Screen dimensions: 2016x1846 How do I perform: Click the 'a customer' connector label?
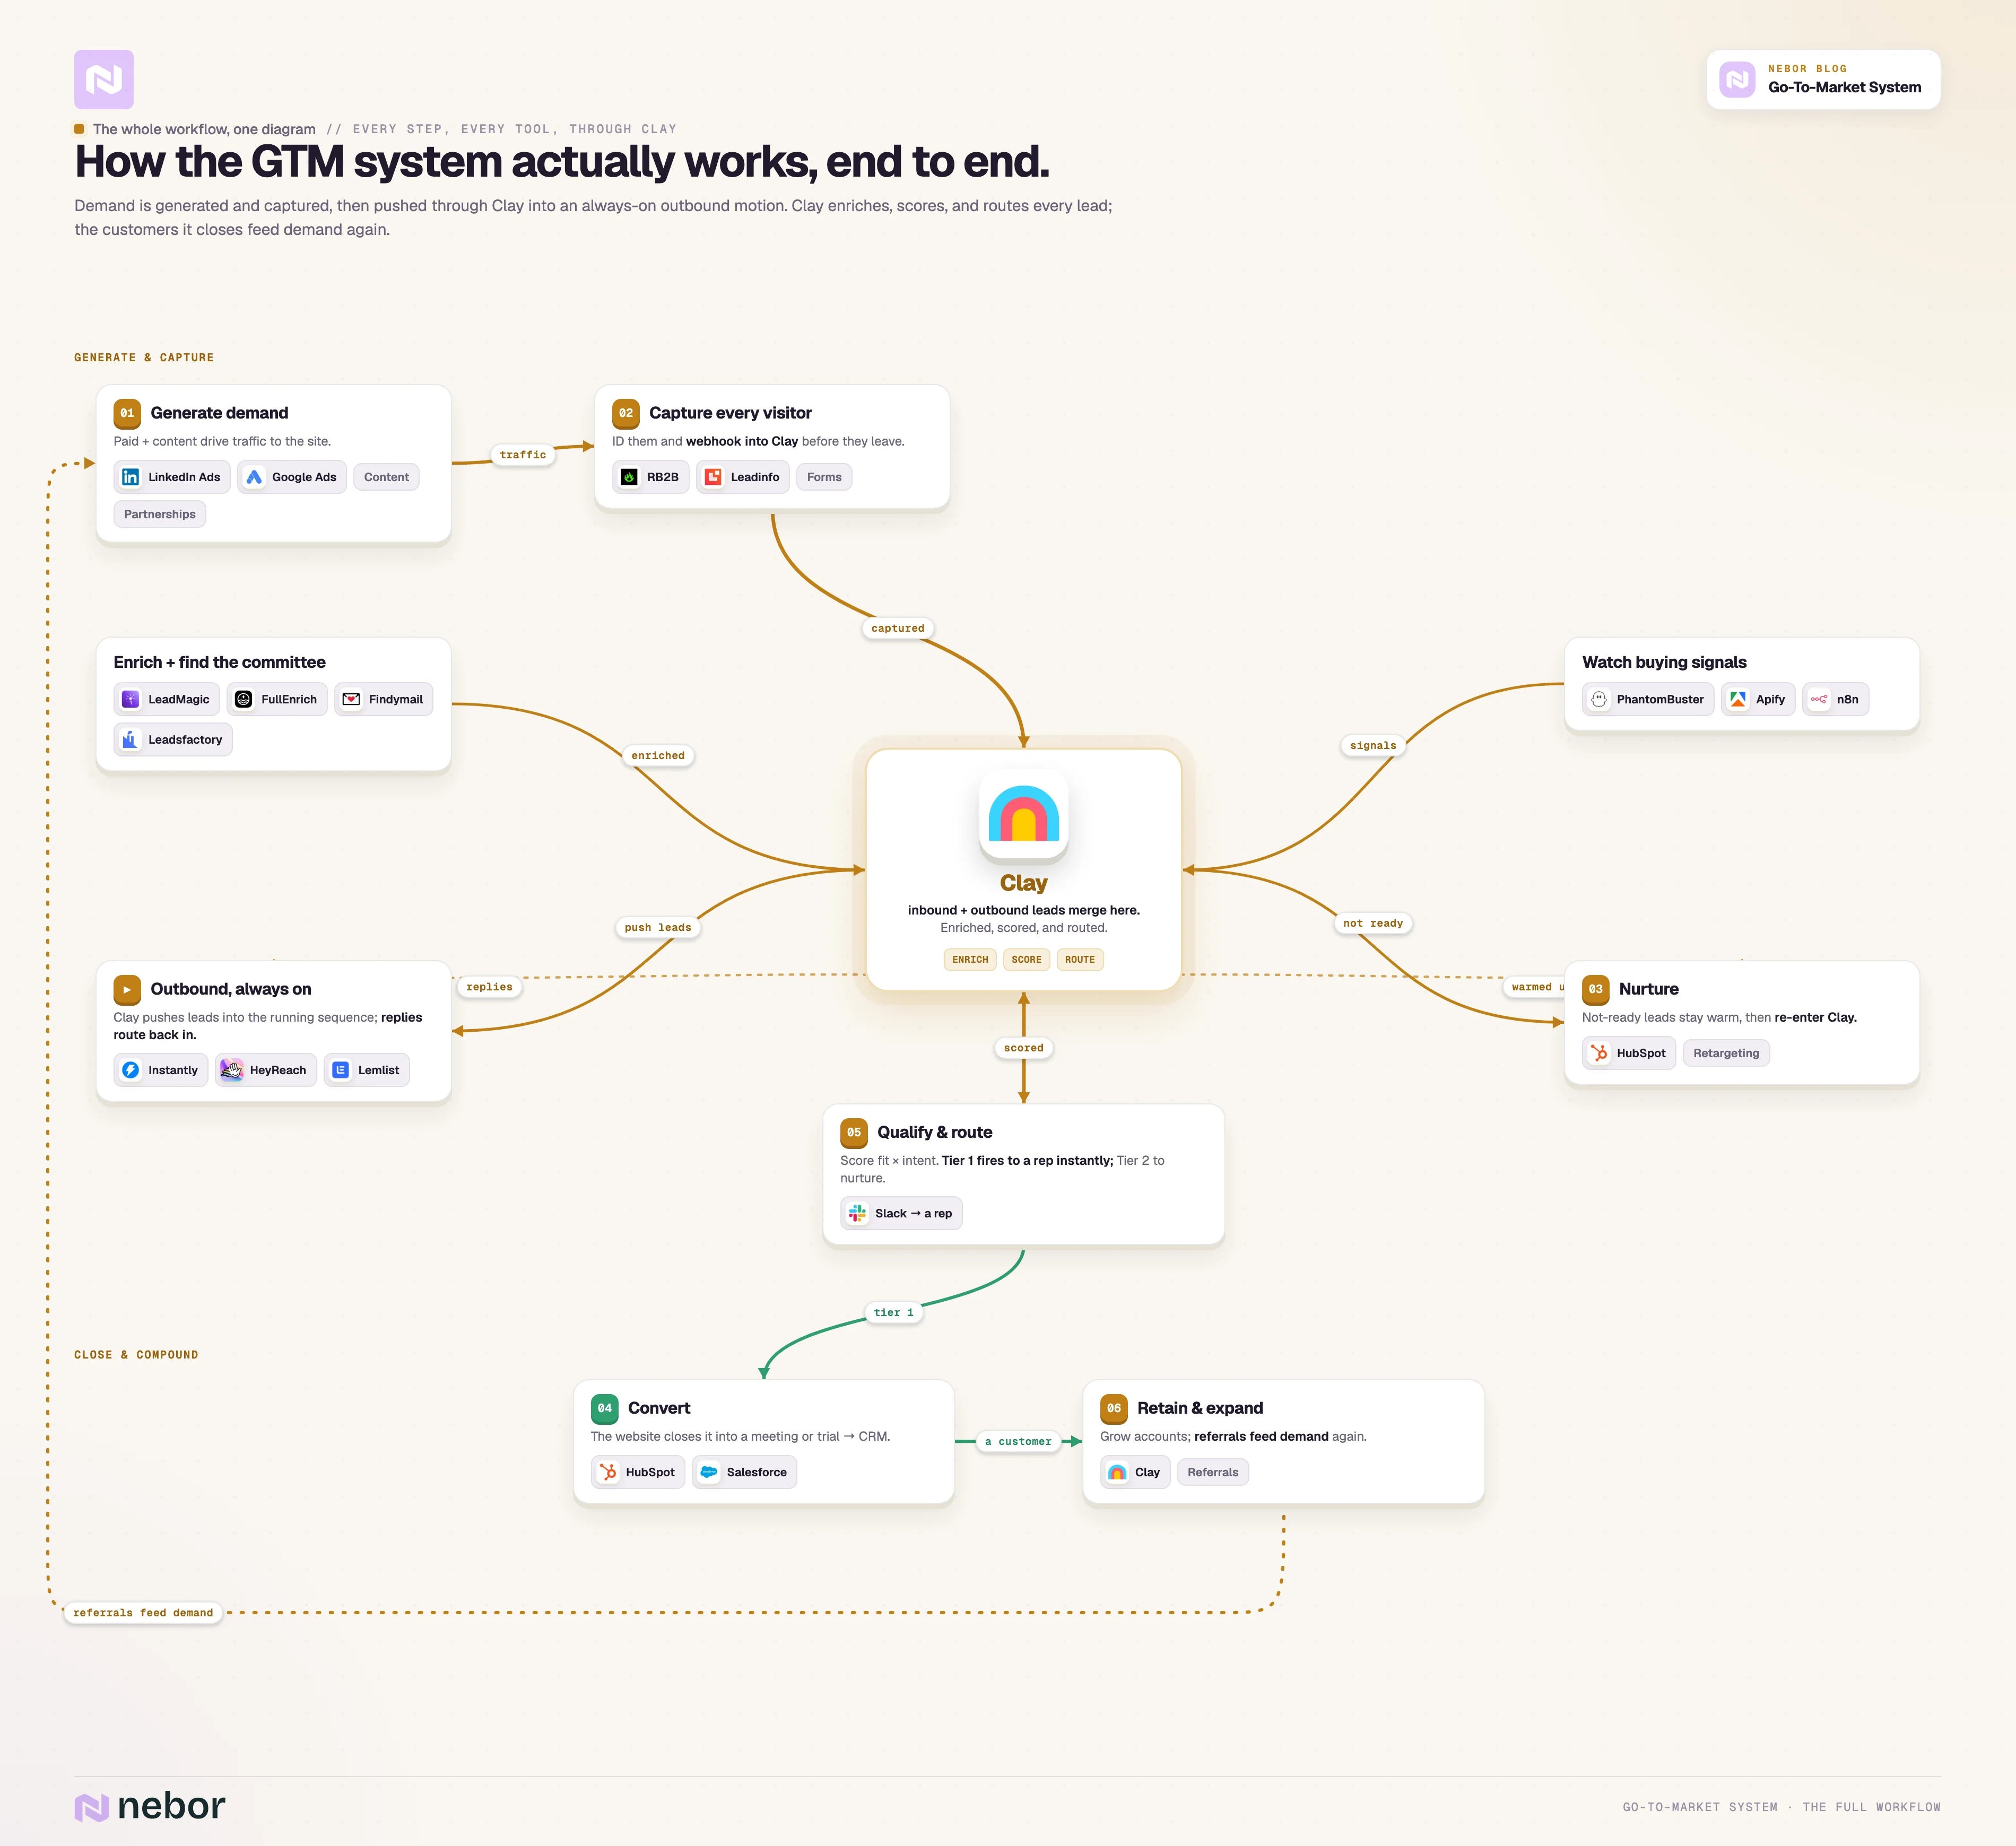1018,1442
